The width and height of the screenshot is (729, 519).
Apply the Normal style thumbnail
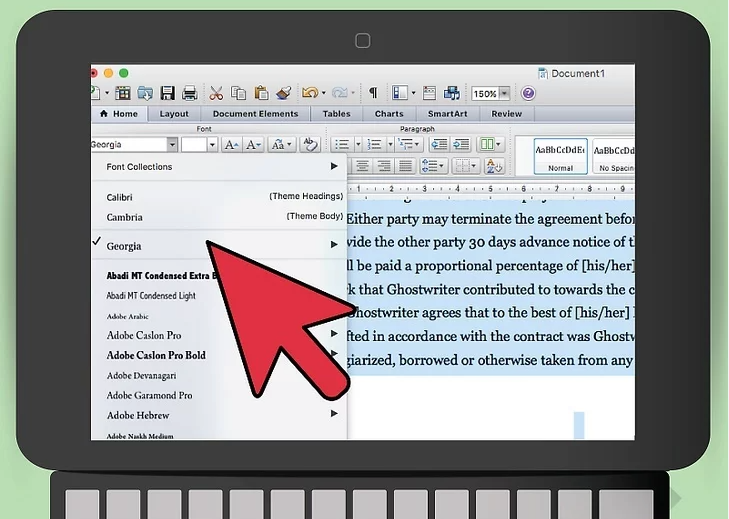click(x=561, y=156)
